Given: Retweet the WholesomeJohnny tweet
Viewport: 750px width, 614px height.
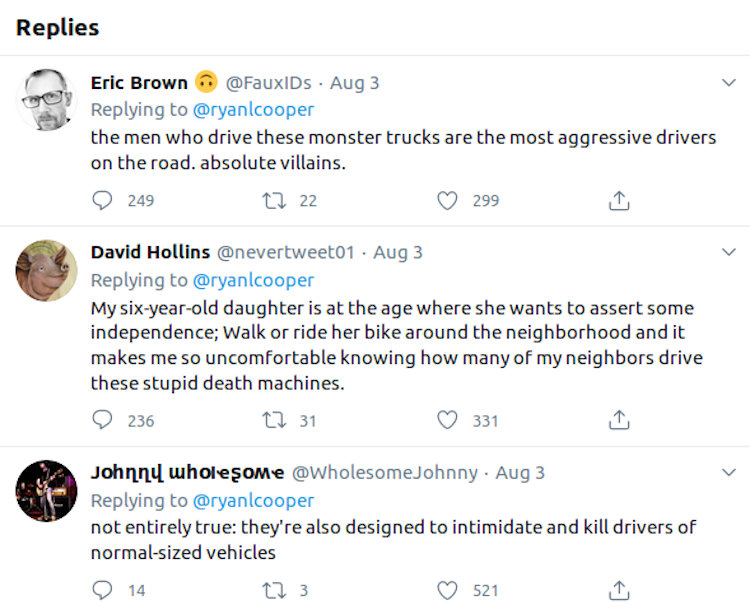Looking at the screenshot, I should tap(273, 591).
